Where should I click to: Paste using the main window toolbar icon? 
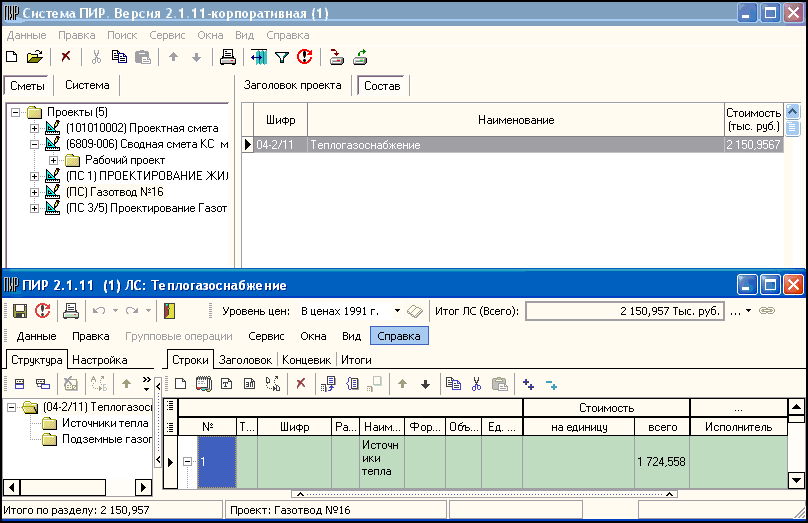[x=143, y=57]
